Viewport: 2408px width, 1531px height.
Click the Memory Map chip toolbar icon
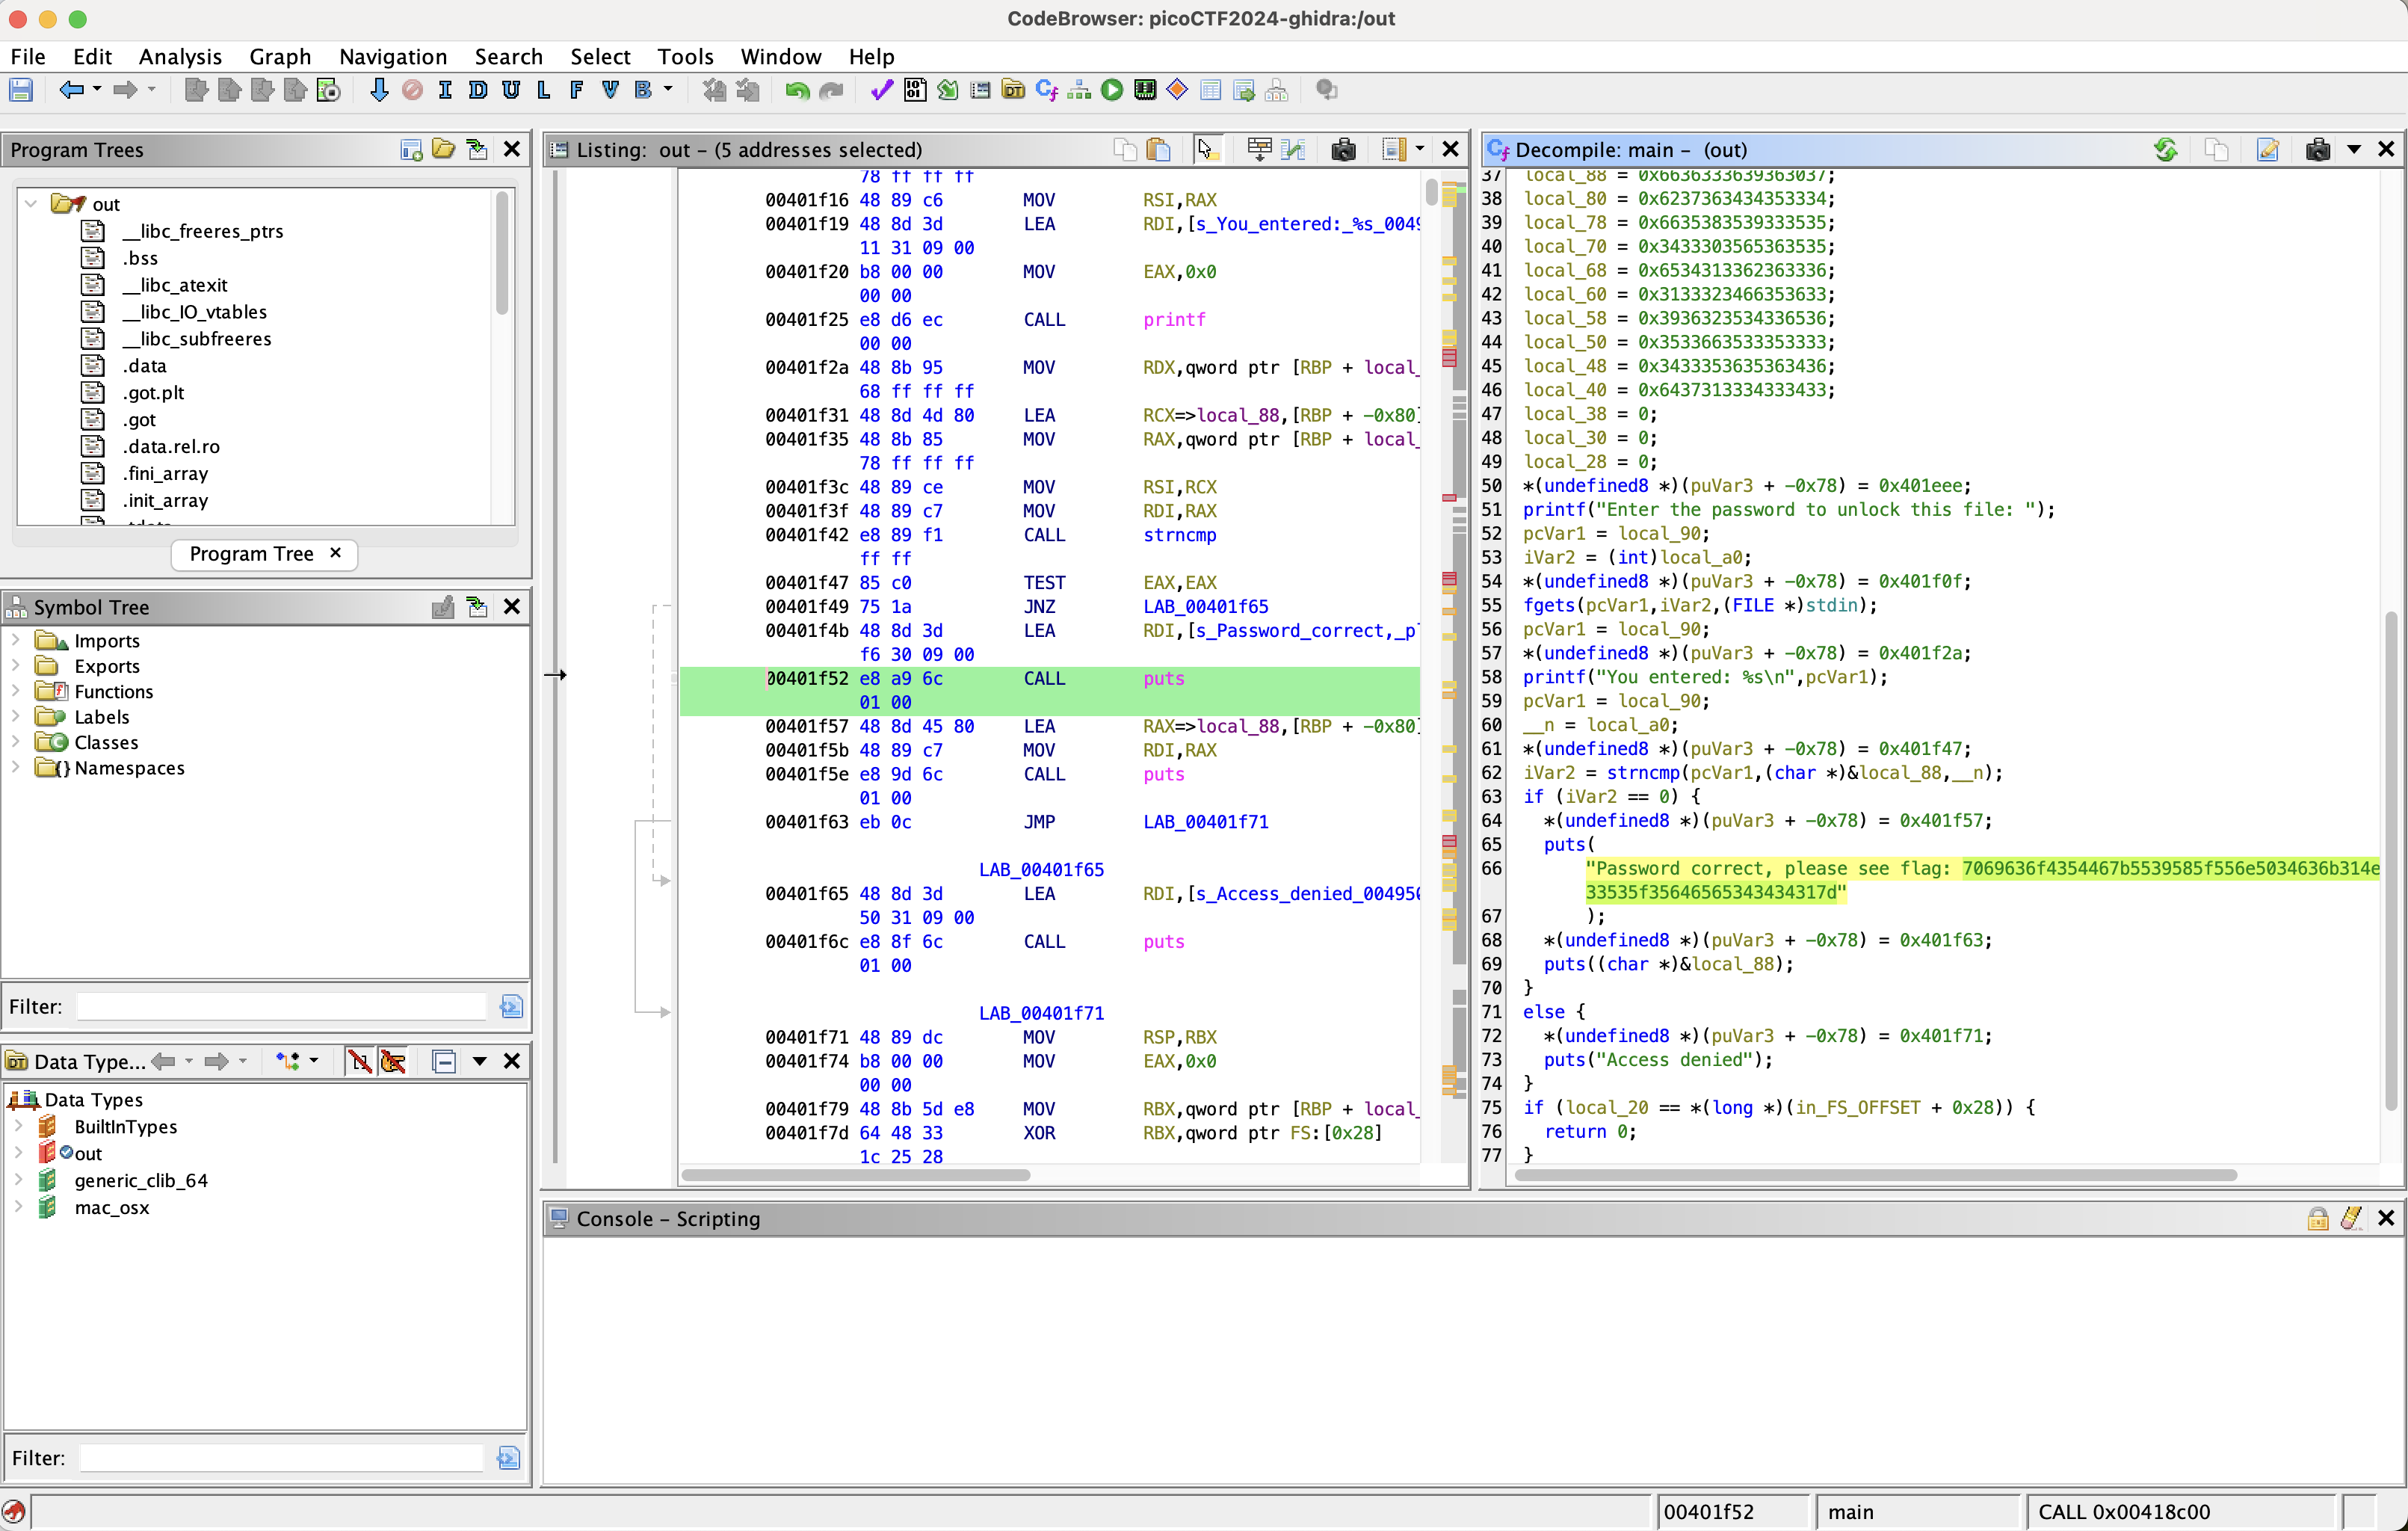1145,91
